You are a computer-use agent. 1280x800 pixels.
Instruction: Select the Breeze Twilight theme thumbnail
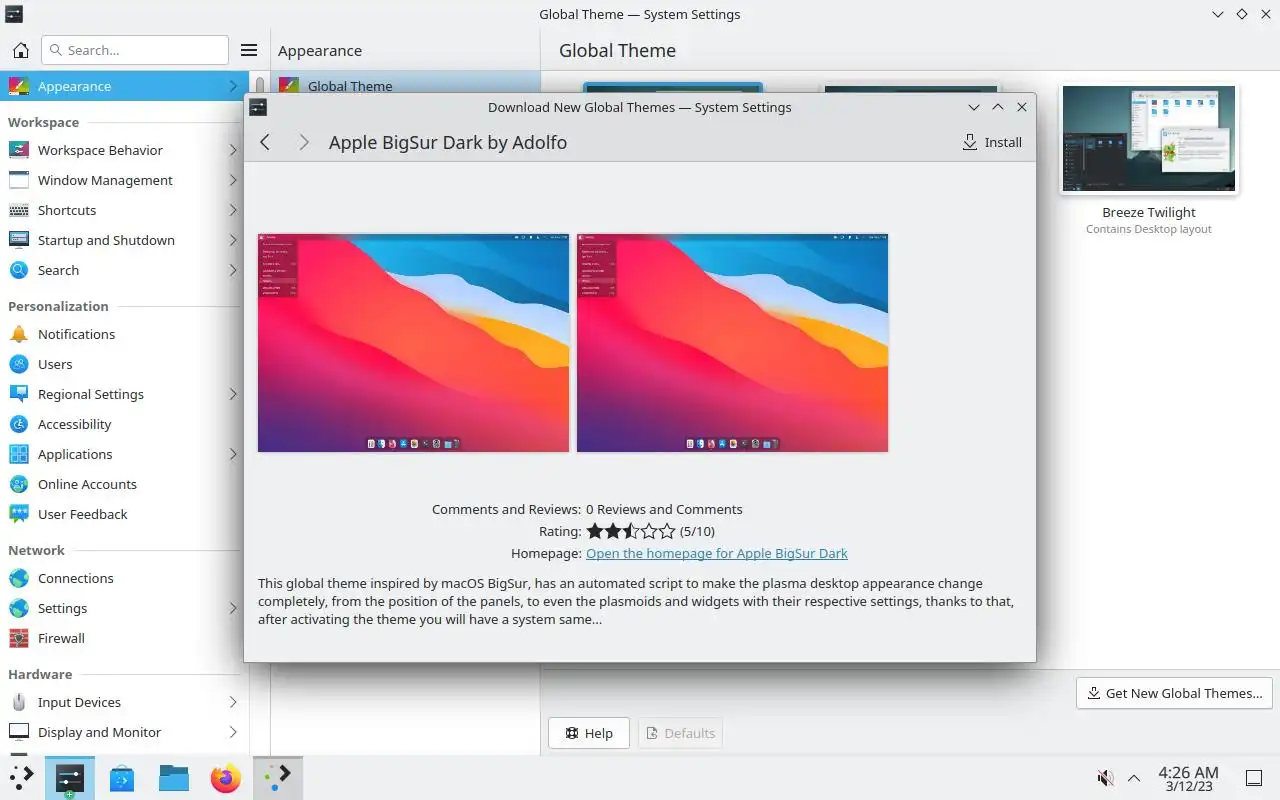click(x=1149, y=138)
